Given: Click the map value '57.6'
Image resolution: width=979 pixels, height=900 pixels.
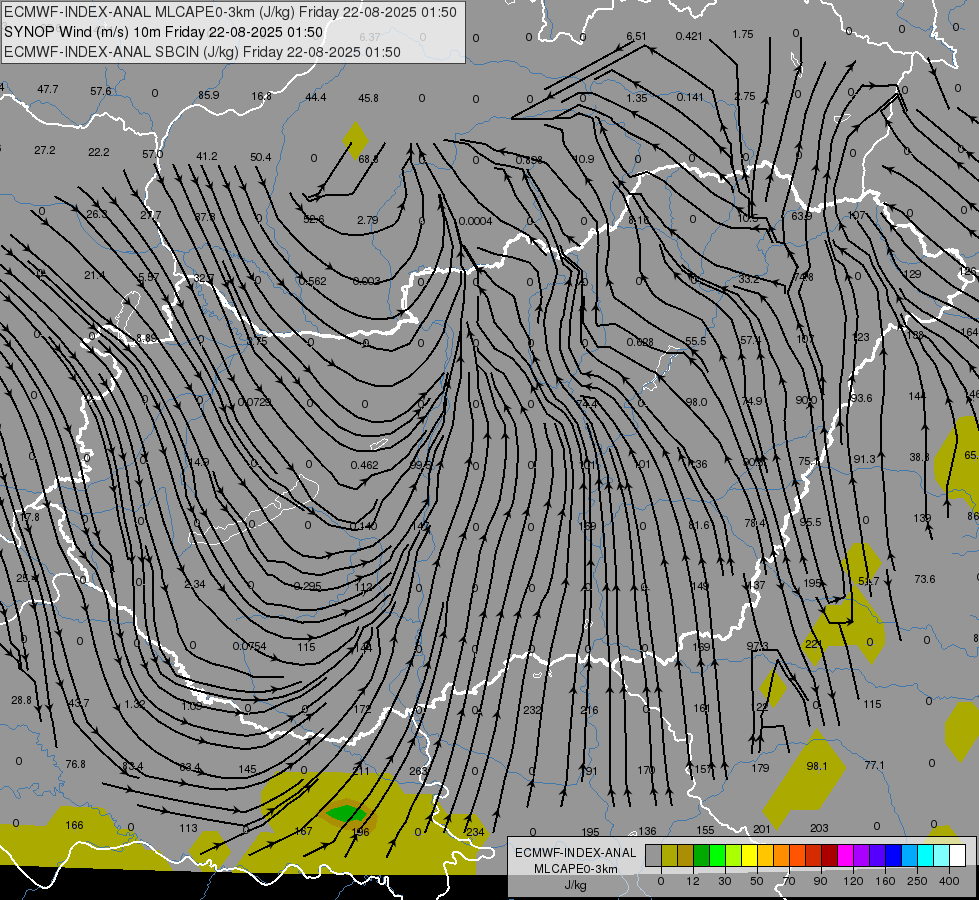Looking at the screenshot, I should pos(101,91).
